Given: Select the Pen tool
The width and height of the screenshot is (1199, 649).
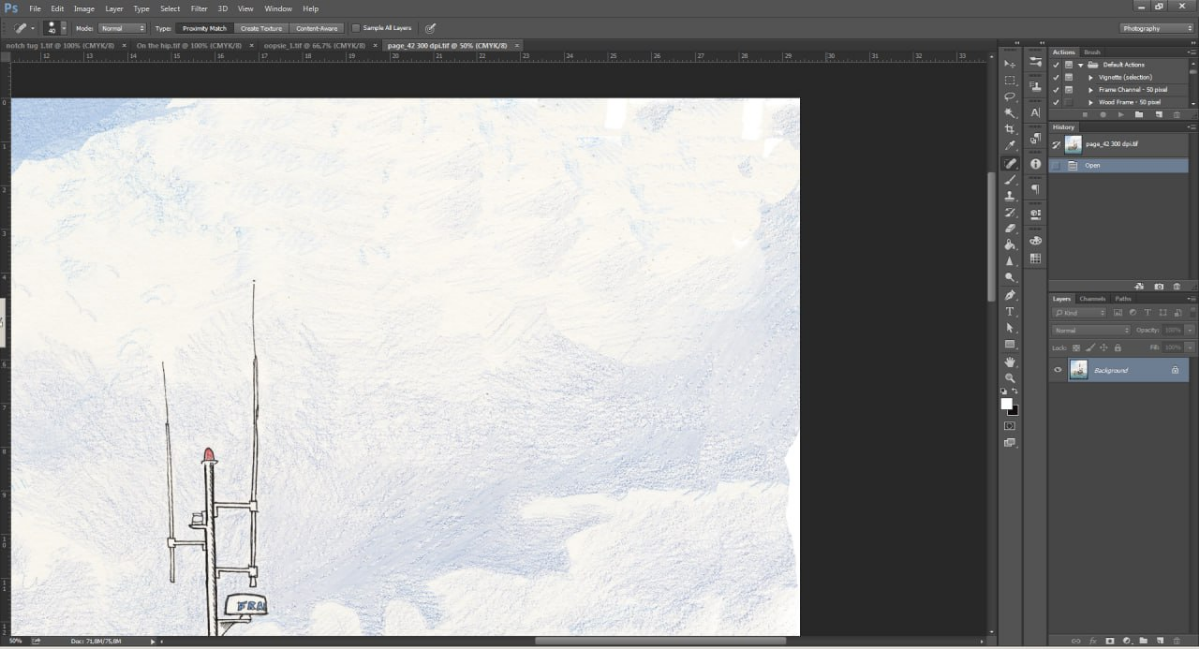Looking at the screenshot, I should coord(1010,295).
